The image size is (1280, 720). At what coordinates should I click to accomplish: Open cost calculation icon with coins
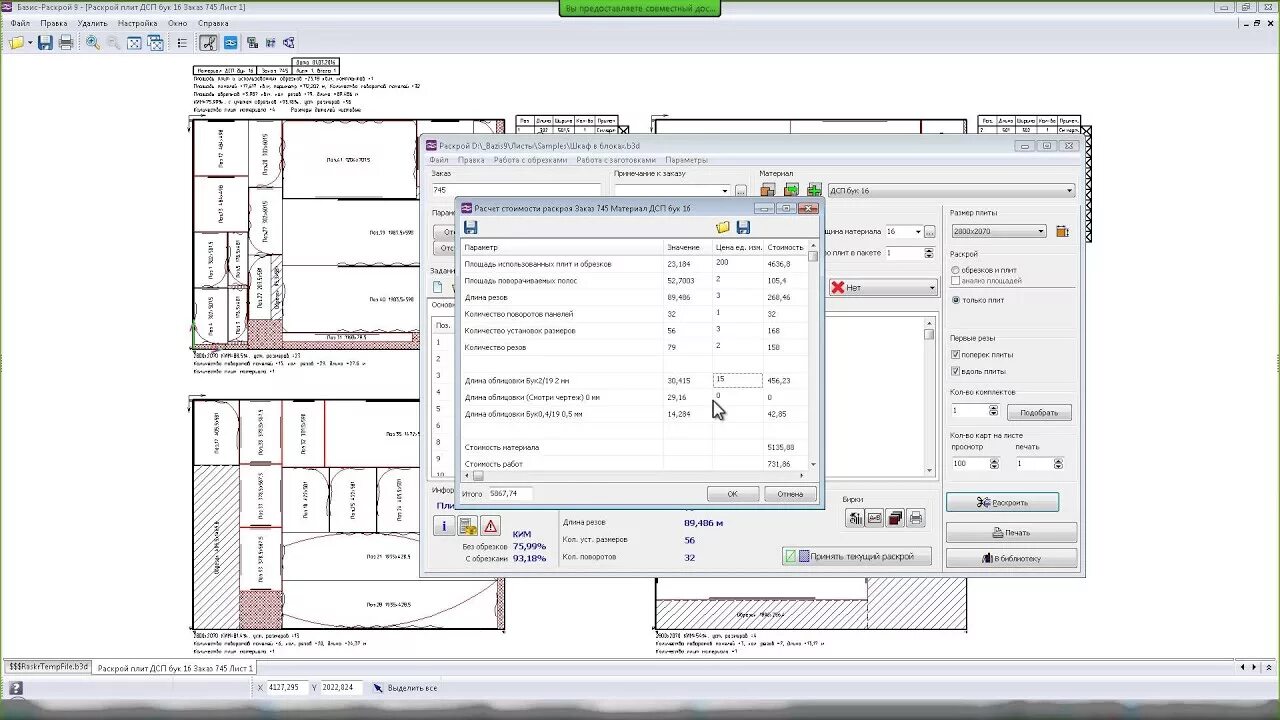point(467,526)
